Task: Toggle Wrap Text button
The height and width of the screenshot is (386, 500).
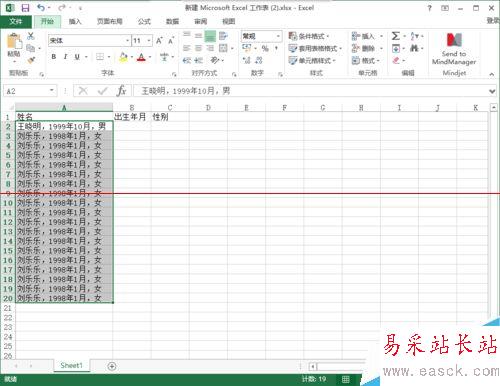Action: click(x=223, y=36)
